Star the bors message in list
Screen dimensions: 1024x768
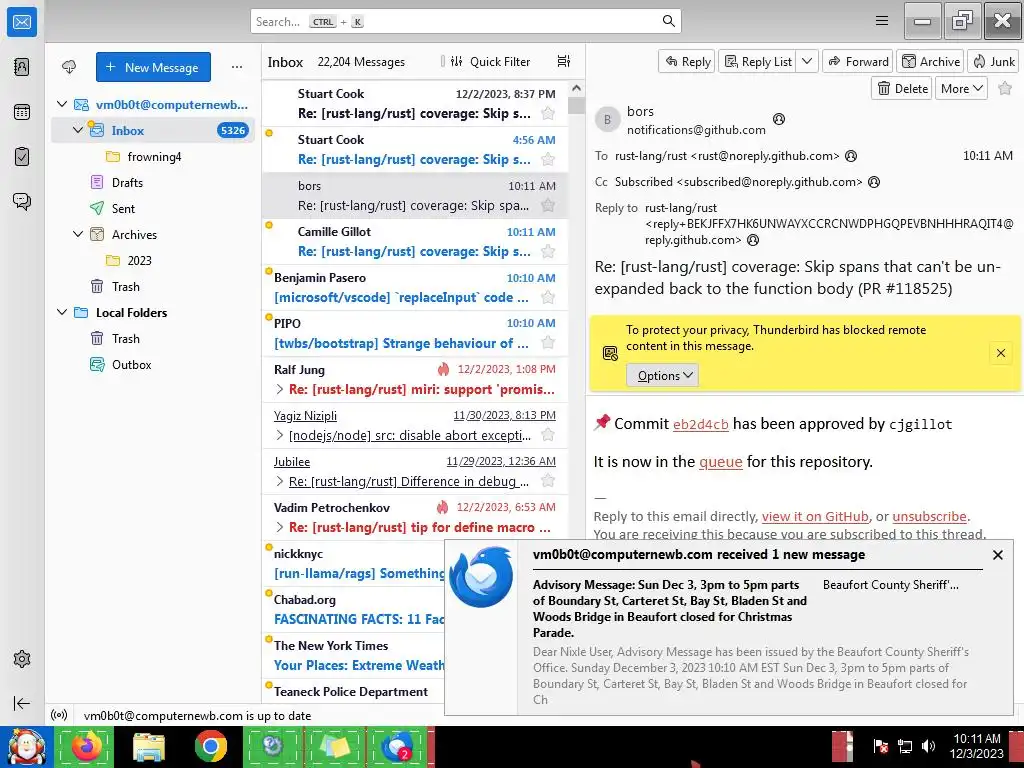pyautogui.click(x=548, y=206)
